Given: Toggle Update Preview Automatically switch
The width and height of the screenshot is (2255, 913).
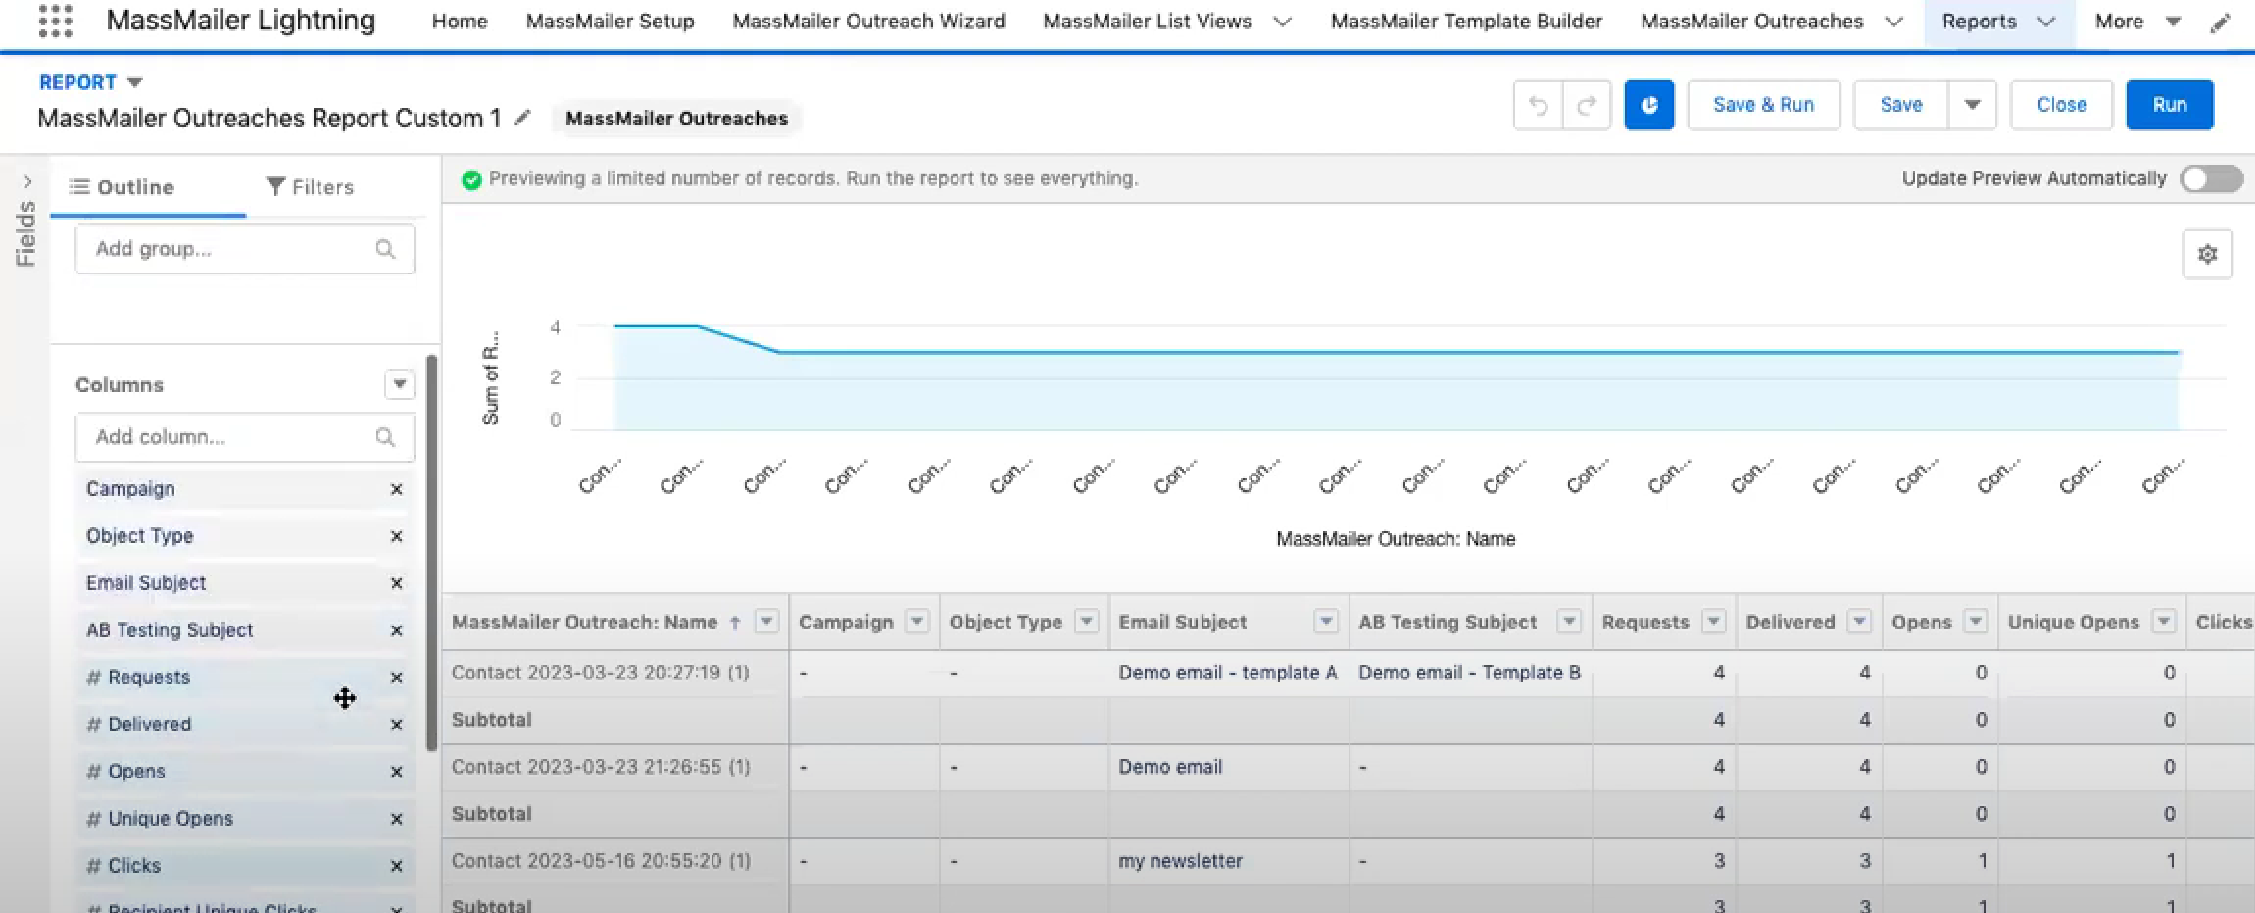Looking at the screenshot, I should click(2211, 179).
